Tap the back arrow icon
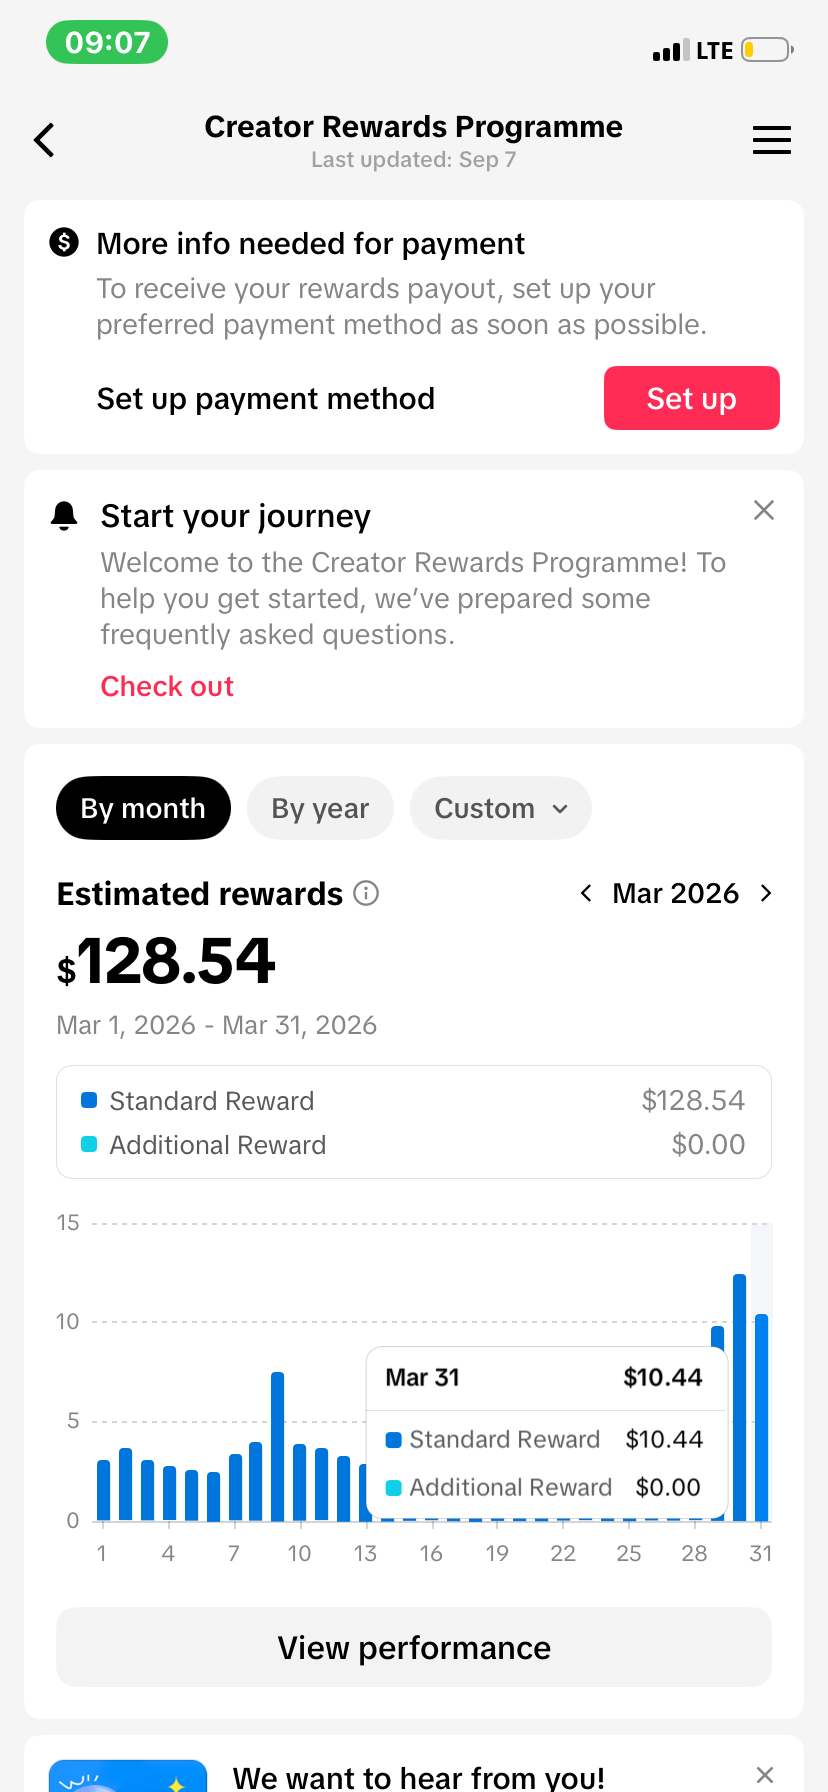 [44, 140]
